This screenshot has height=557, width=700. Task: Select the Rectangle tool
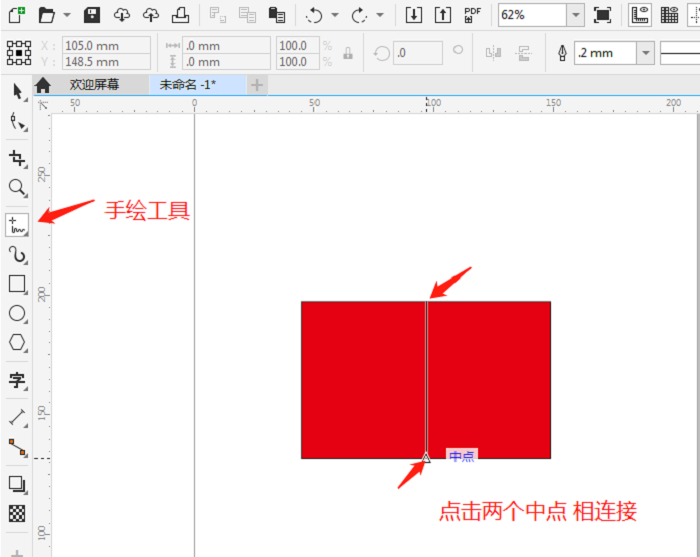point(17,284)
